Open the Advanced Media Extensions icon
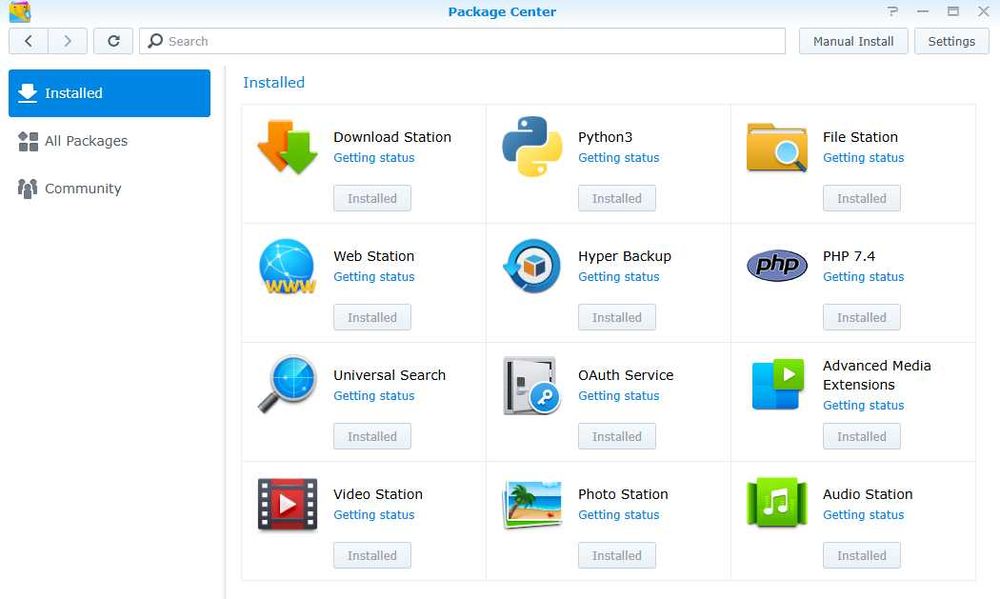This screenshot has height=599, width=1000. point(777,384)
